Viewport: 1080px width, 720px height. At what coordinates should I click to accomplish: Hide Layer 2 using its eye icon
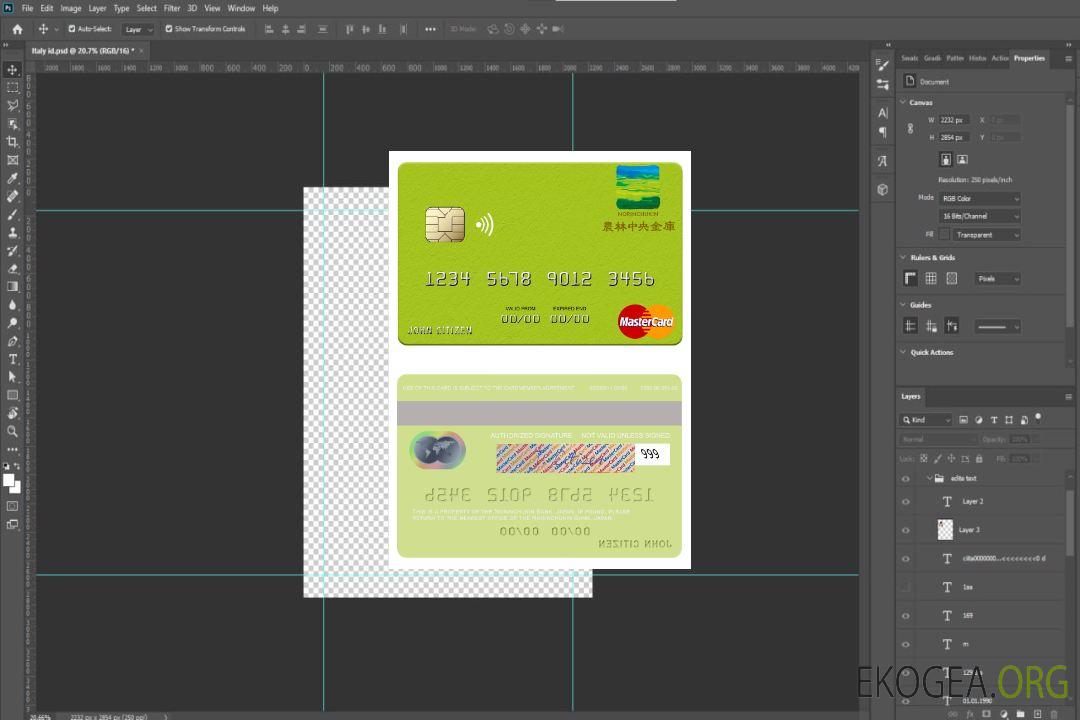(x=906, y=502)
